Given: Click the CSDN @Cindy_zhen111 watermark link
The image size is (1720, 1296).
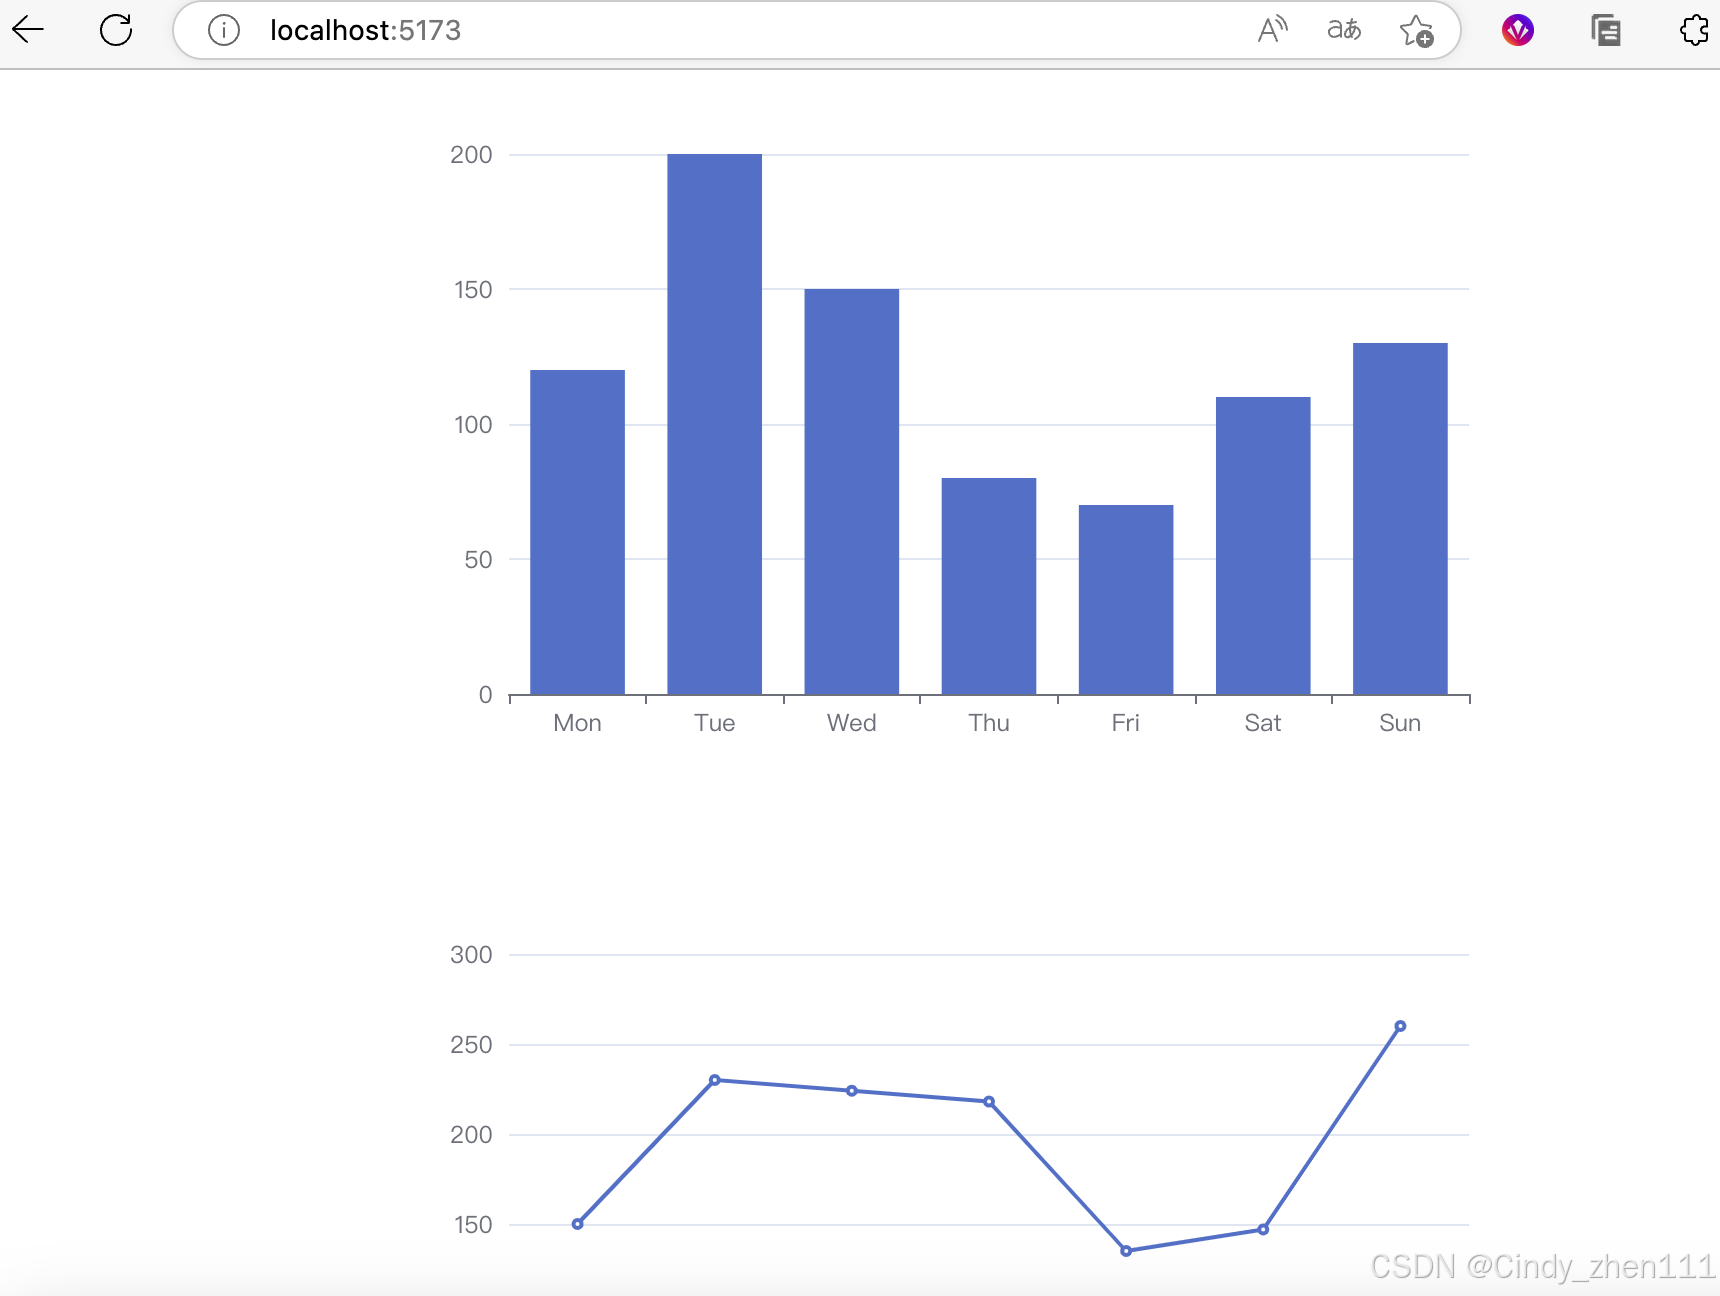Looking at the screenshot, I should 1540,1266.
